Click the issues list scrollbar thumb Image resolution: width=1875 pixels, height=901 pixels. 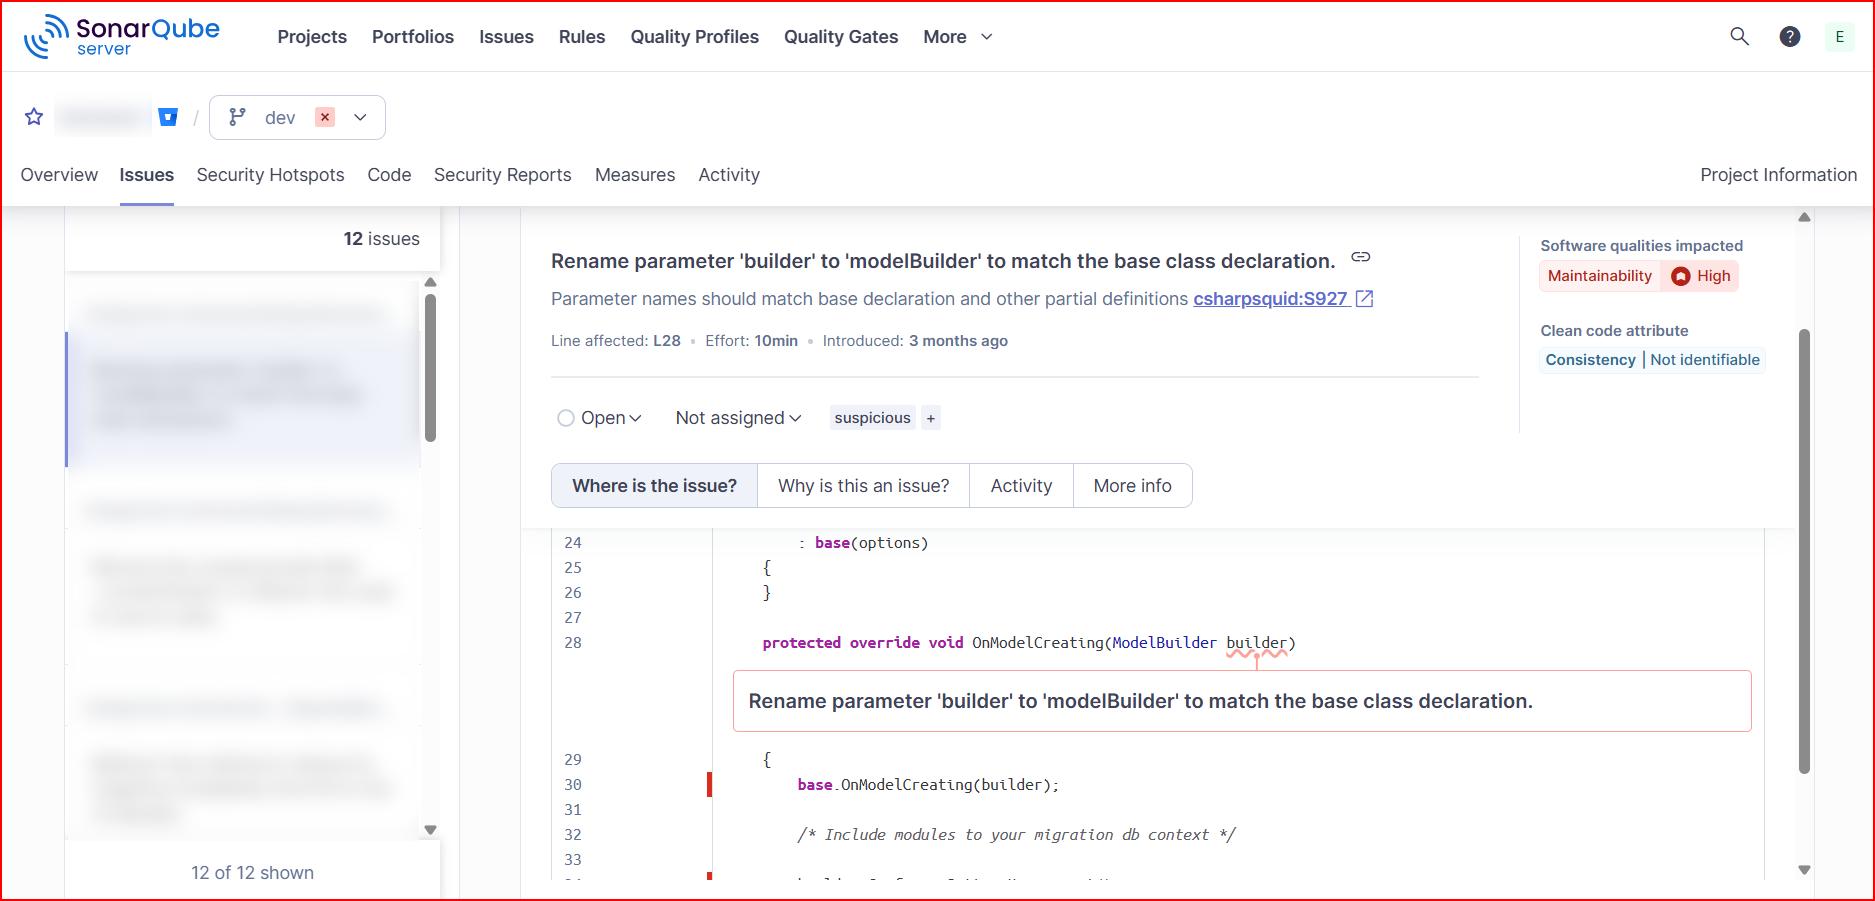click(x=430, y=366)
